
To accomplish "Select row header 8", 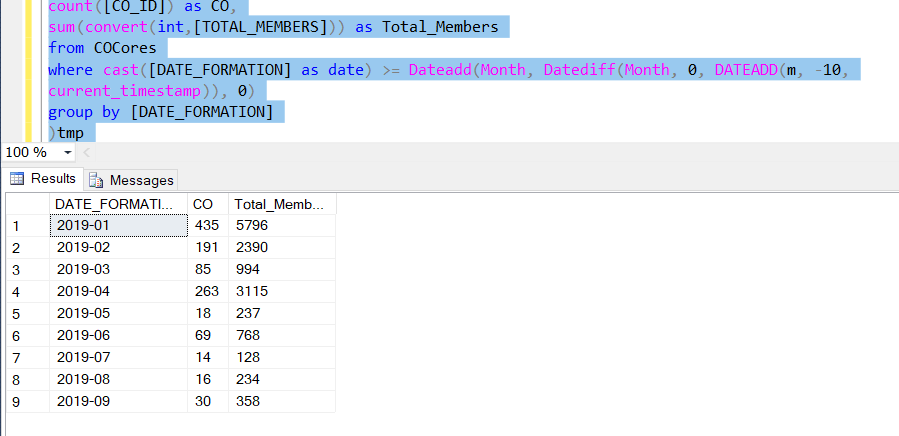I will click(28, 379).
